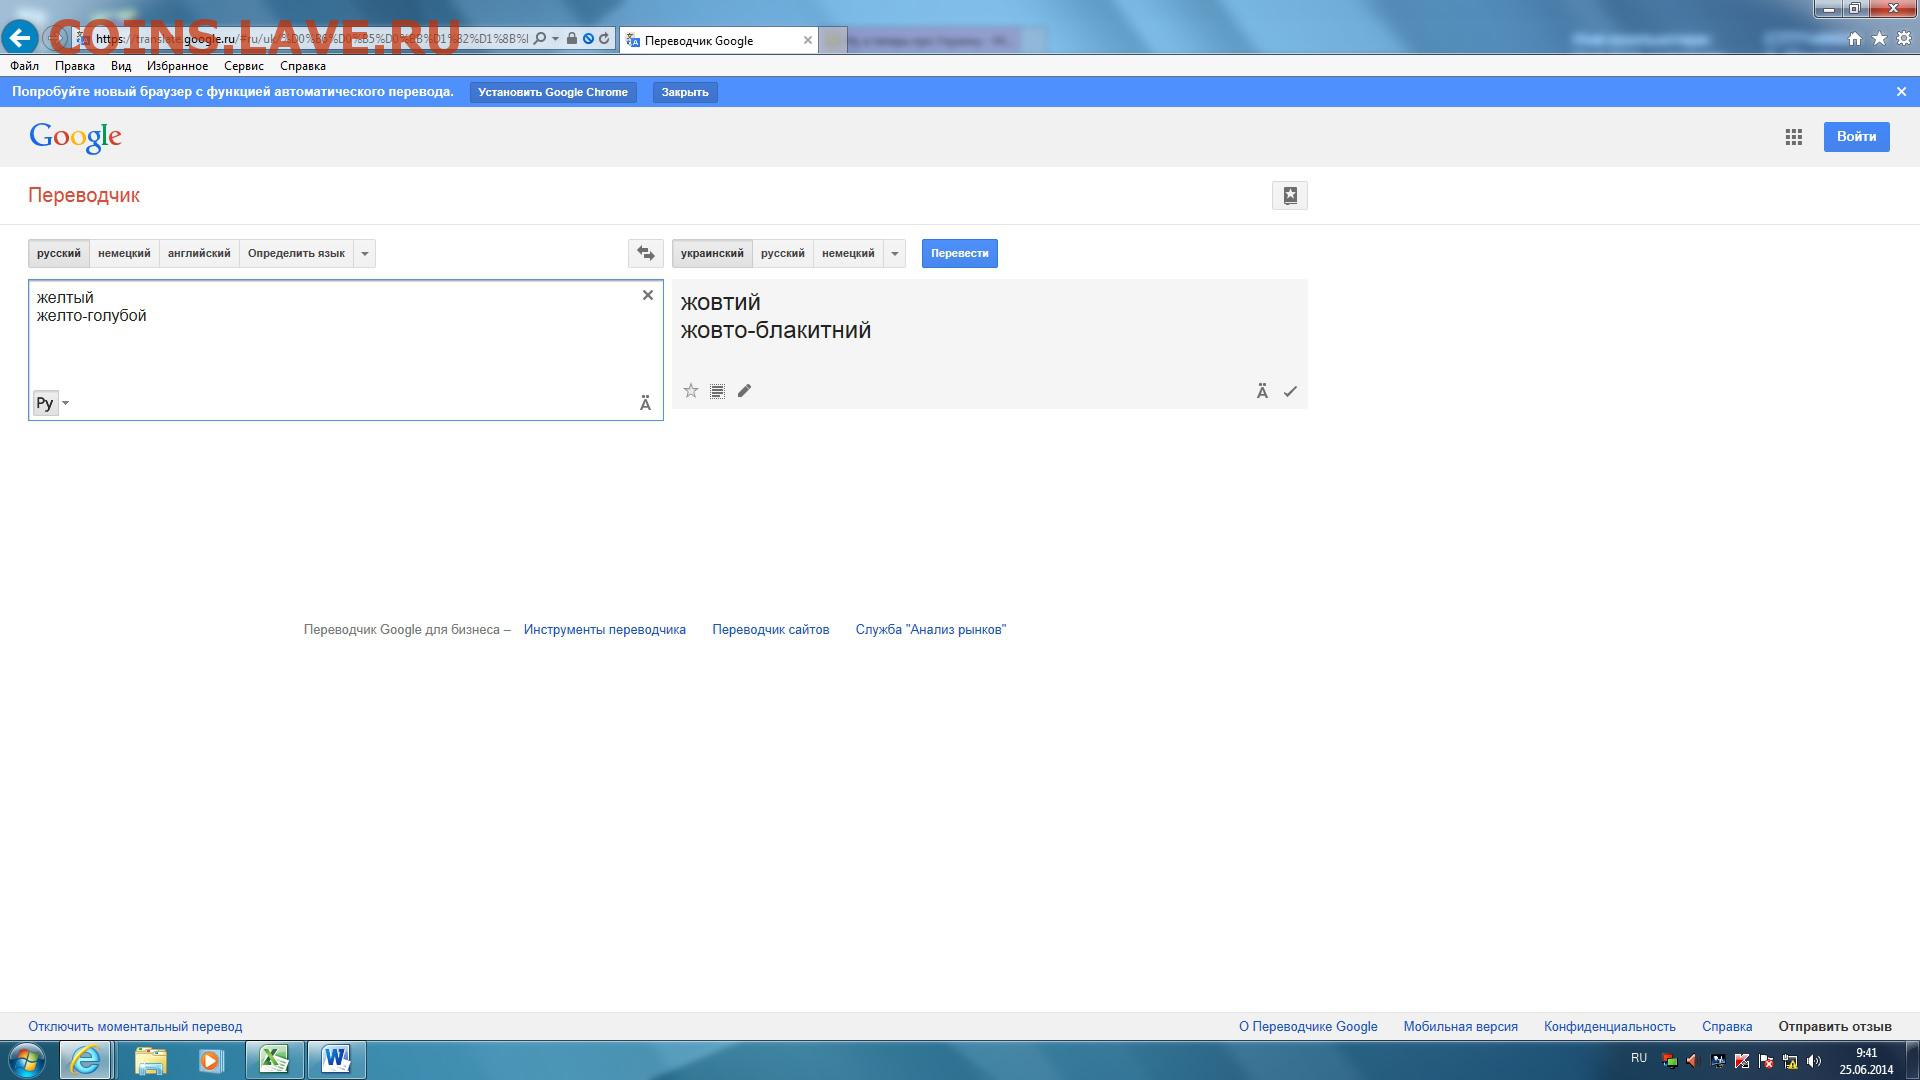1920x1080 pixels.
Task: Switch to Excel on the taskbar
Action: pos(274,1060)
